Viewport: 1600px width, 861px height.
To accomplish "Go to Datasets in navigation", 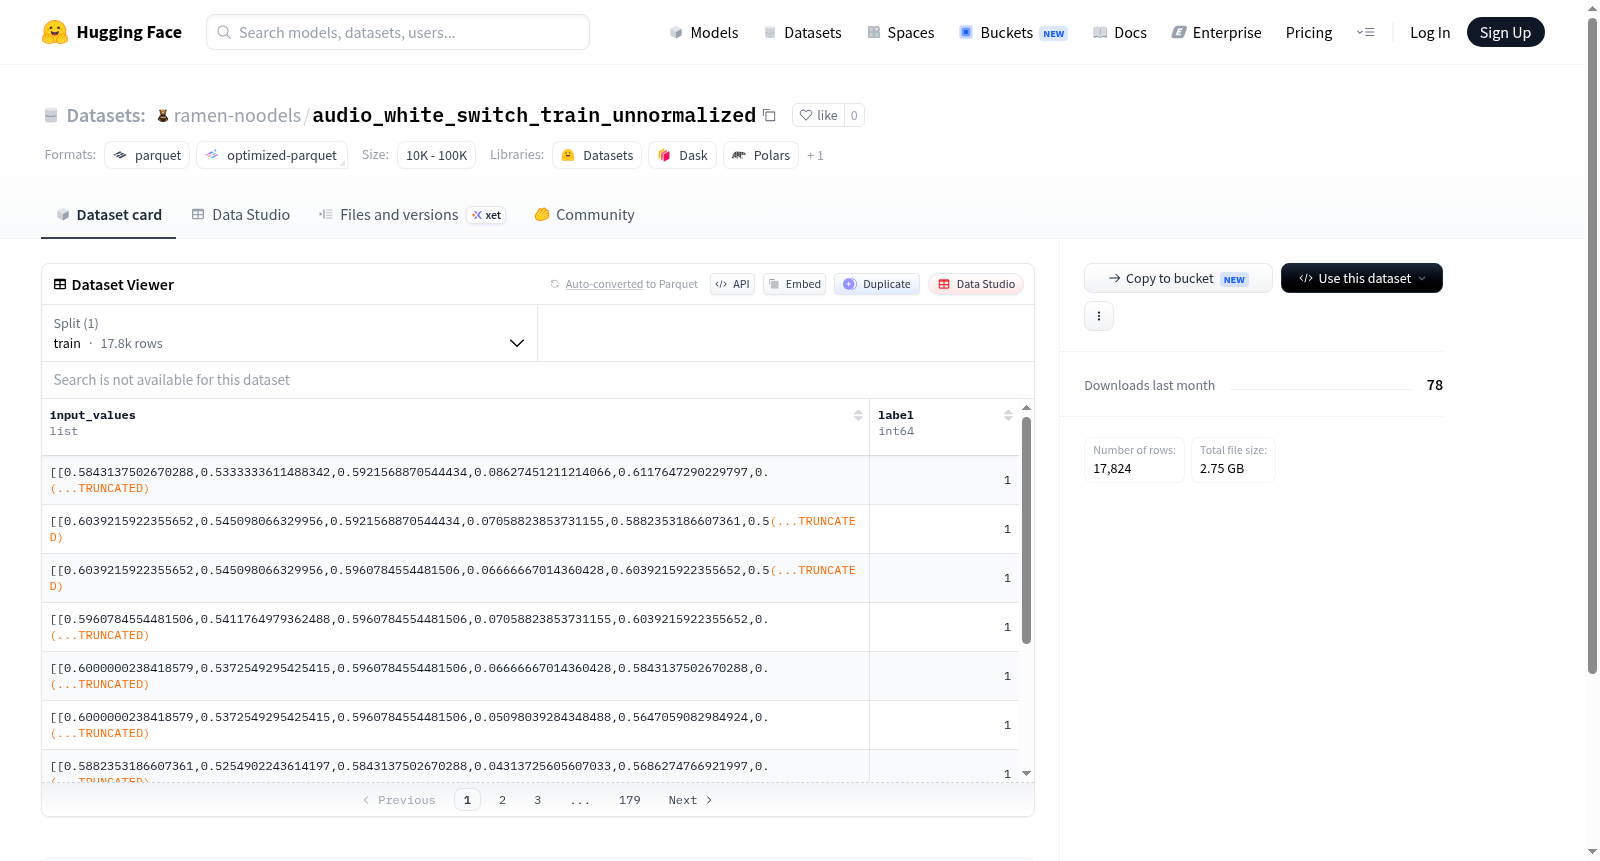I will point(803,32).
